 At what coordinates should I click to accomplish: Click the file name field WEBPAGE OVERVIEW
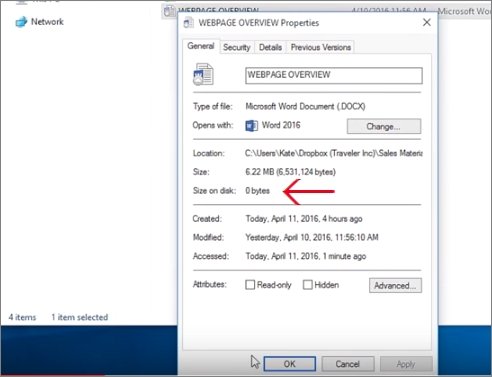pos(334,75)
